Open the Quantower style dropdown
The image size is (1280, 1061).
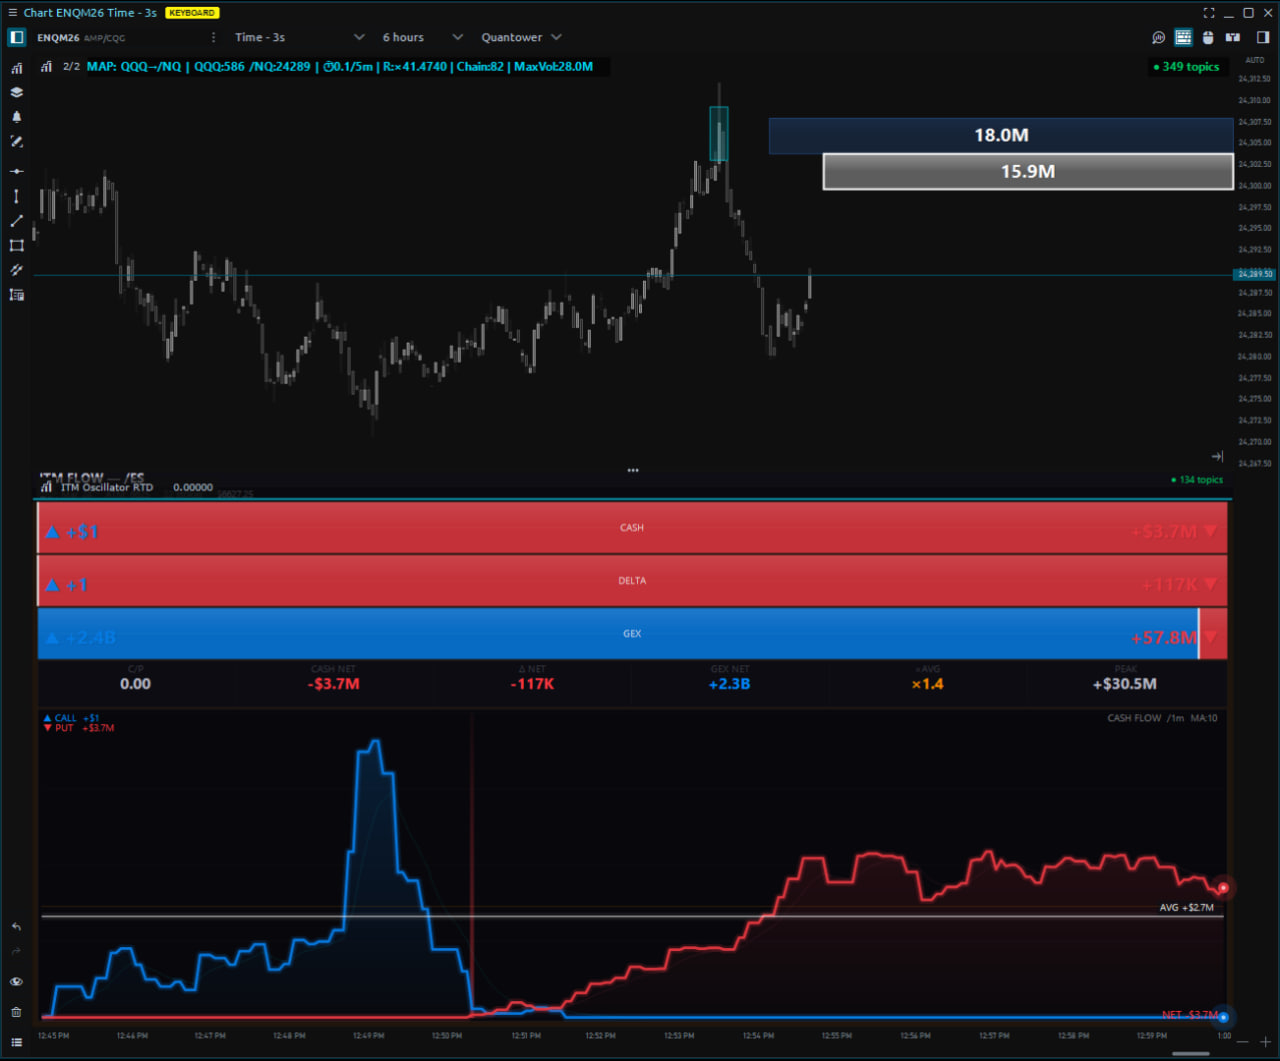point(521,38)
